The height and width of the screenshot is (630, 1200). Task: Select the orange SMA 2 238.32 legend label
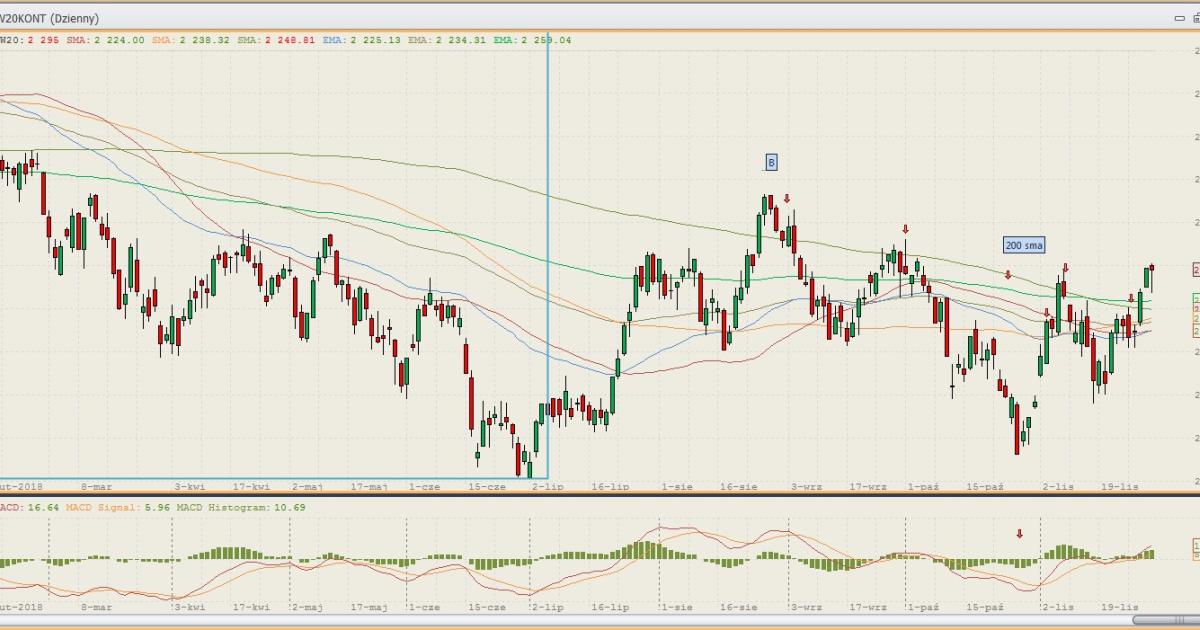[x=191, y=40]
